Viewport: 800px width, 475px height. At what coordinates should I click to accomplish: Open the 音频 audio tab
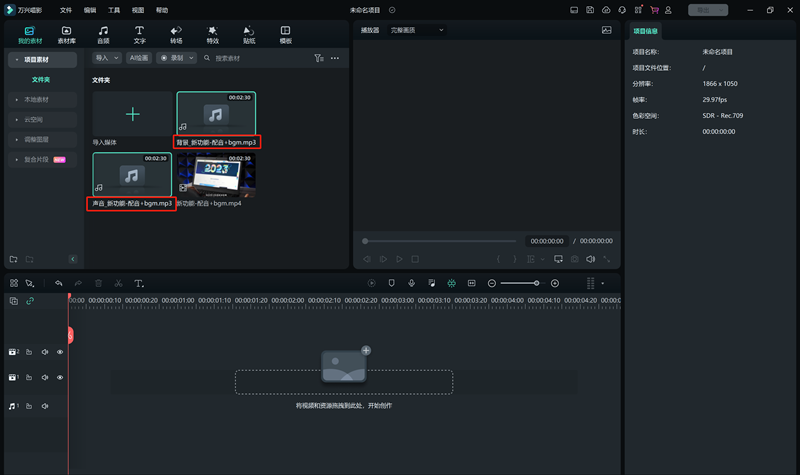(103, 35)
